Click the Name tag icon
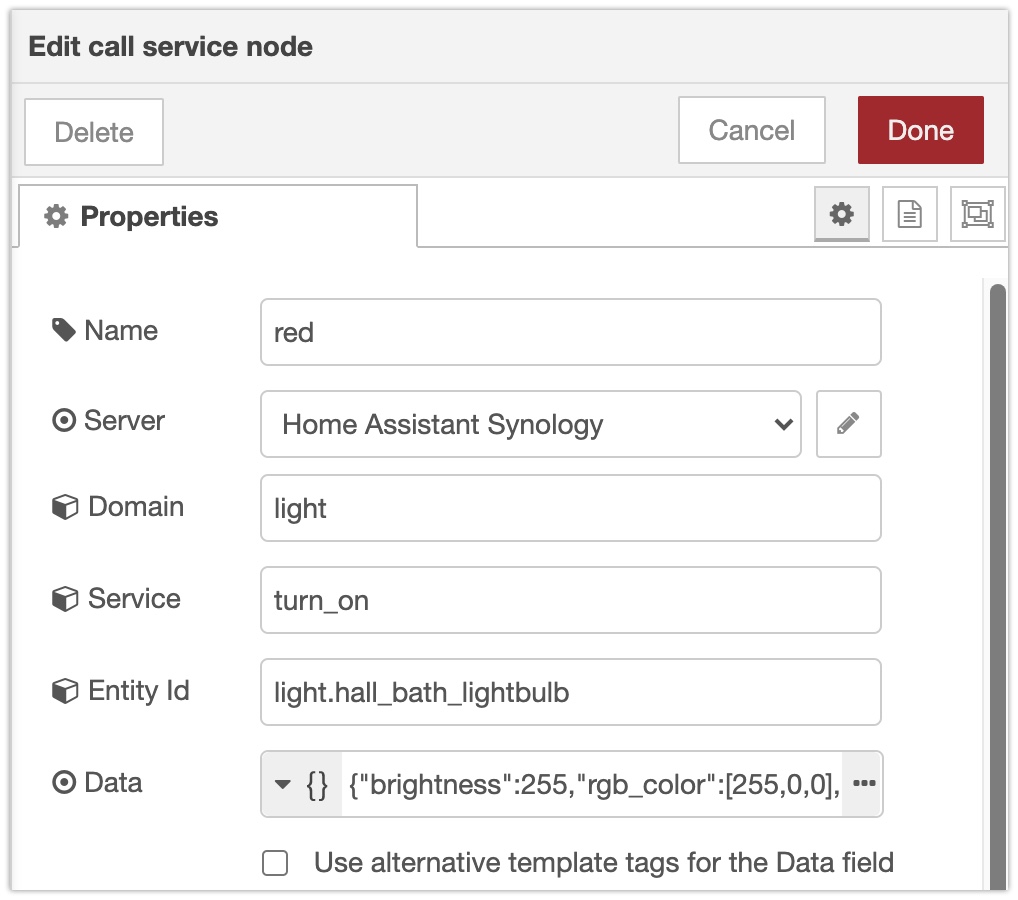 pyautogui.click(x=64, y=331)
